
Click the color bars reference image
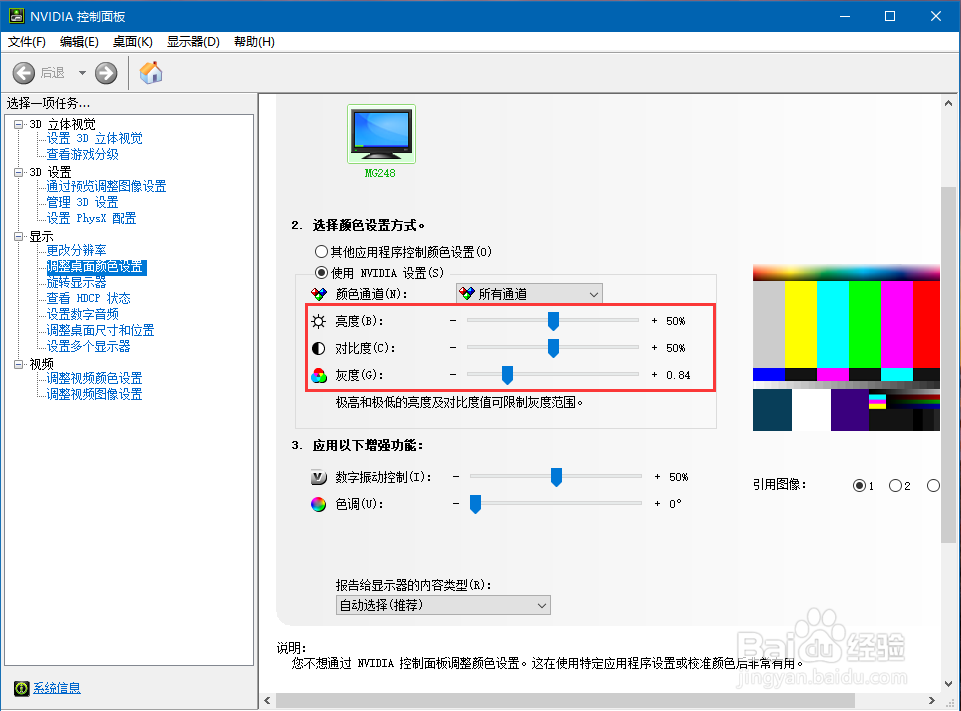pyautogui.click(x=846, y=348)
